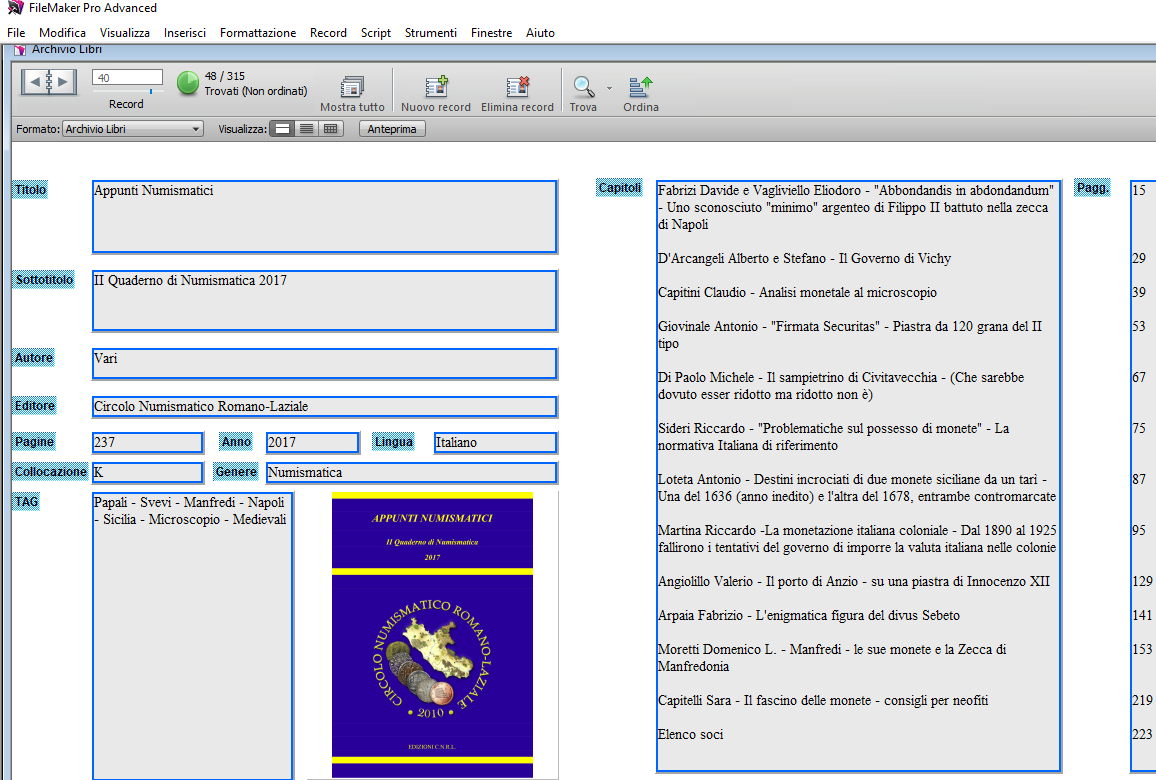Sort records with Ordina icon
The width and height of the screenshot is (1156, 780).
pos(641,87)
